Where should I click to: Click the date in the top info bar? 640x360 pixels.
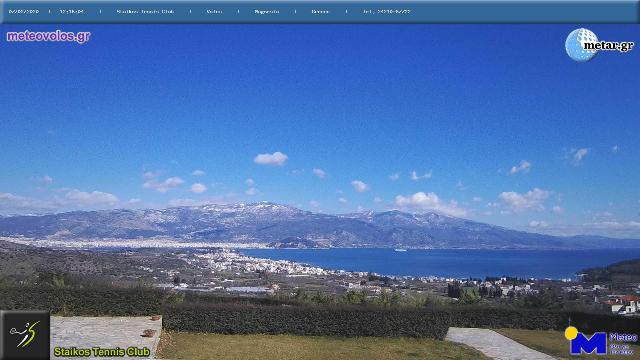click(24, 11)
